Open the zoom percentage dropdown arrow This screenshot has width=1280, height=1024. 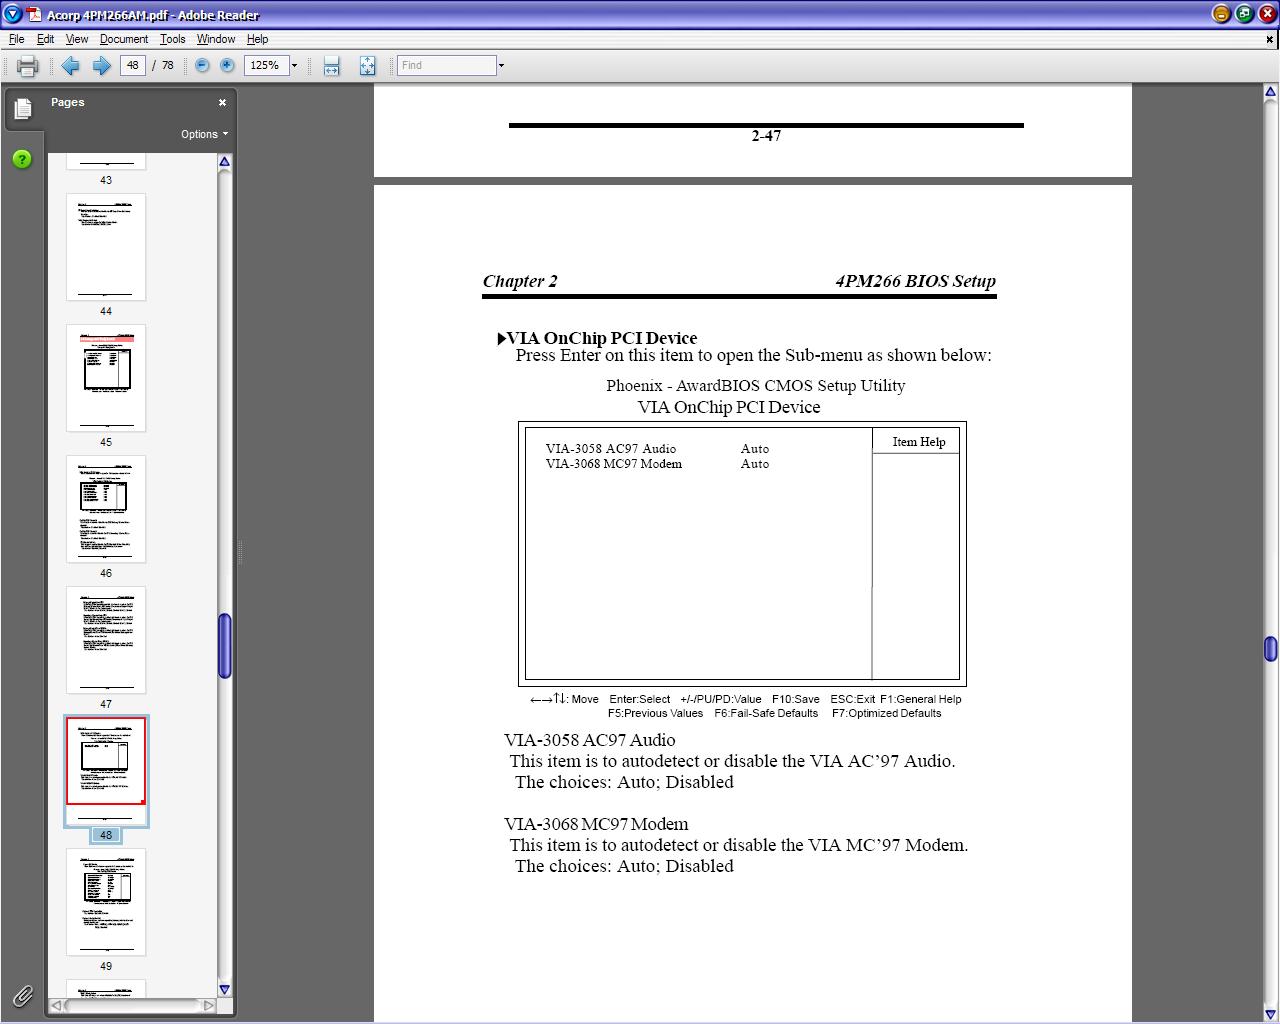click(x=294, y=65)
